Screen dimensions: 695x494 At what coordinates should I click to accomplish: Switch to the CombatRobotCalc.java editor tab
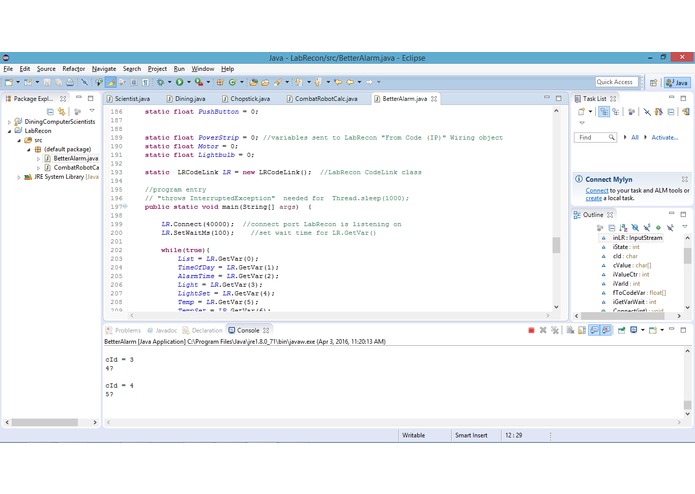(x=322, y=99)
